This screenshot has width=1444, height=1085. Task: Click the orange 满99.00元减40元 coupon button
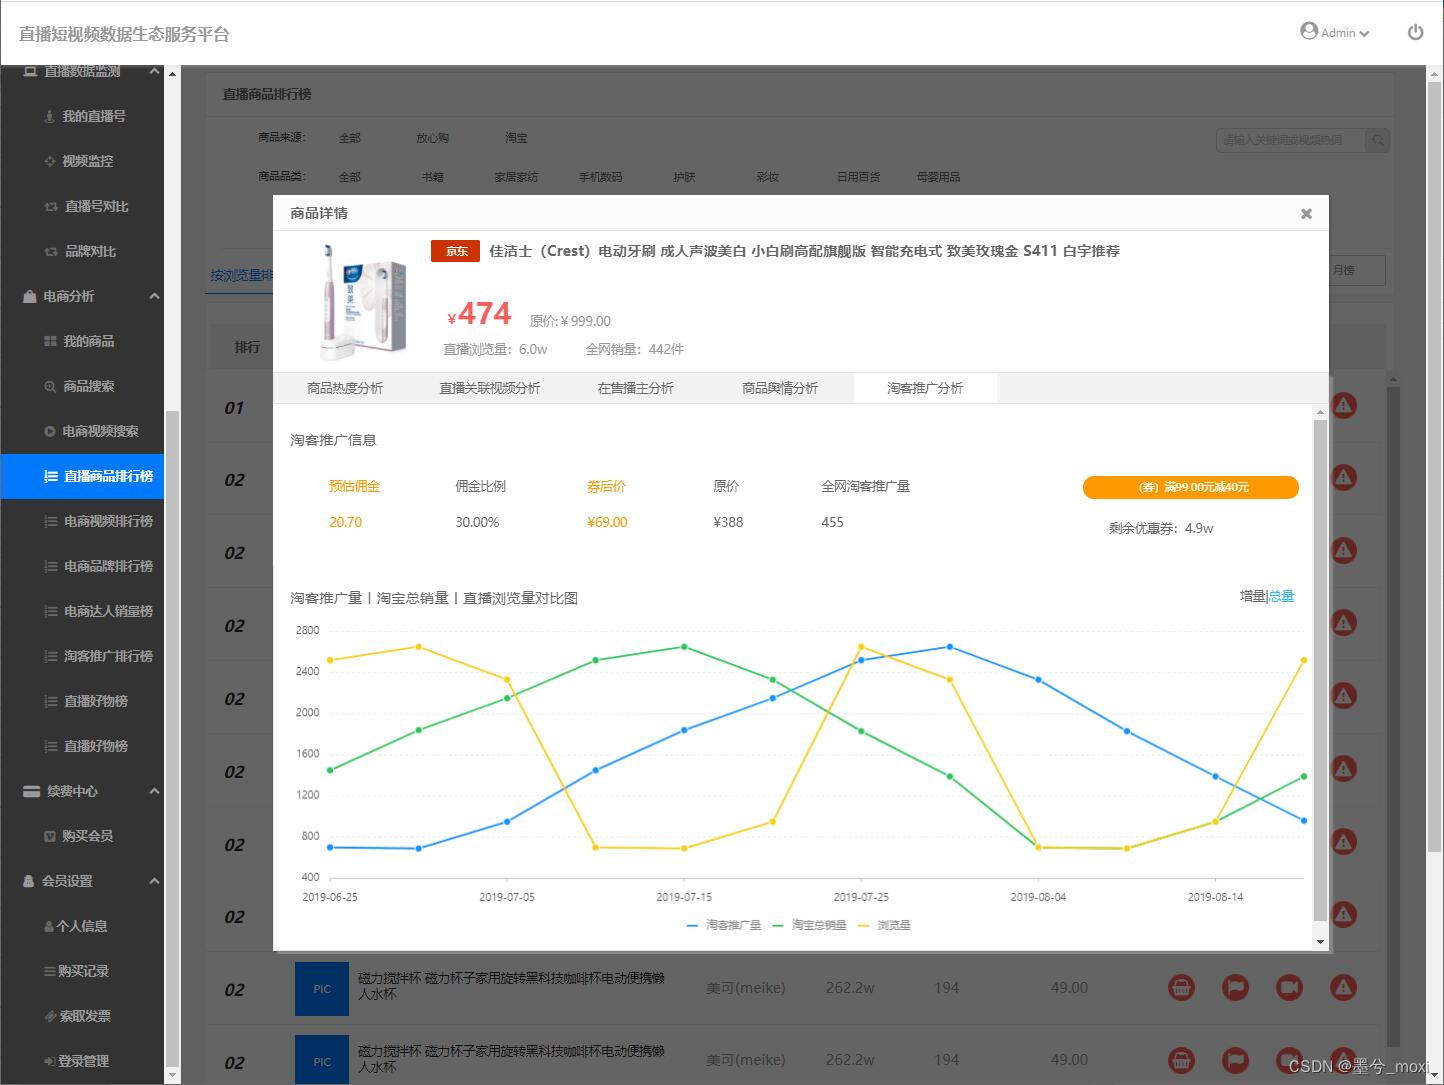tap(1190, 487)
